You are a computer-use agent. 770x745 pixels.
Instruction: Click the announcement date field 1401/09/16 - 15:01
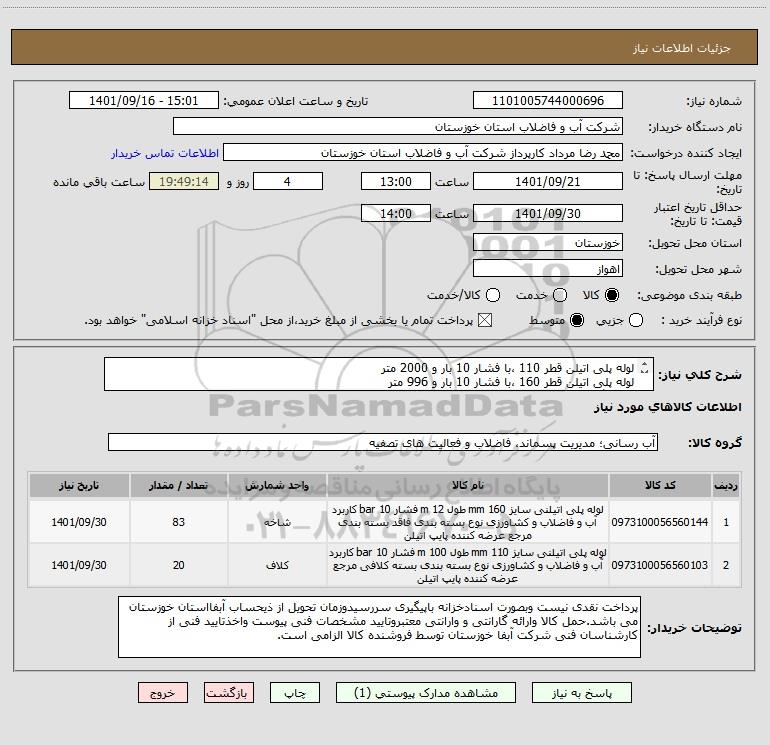[x=144, y=100]
